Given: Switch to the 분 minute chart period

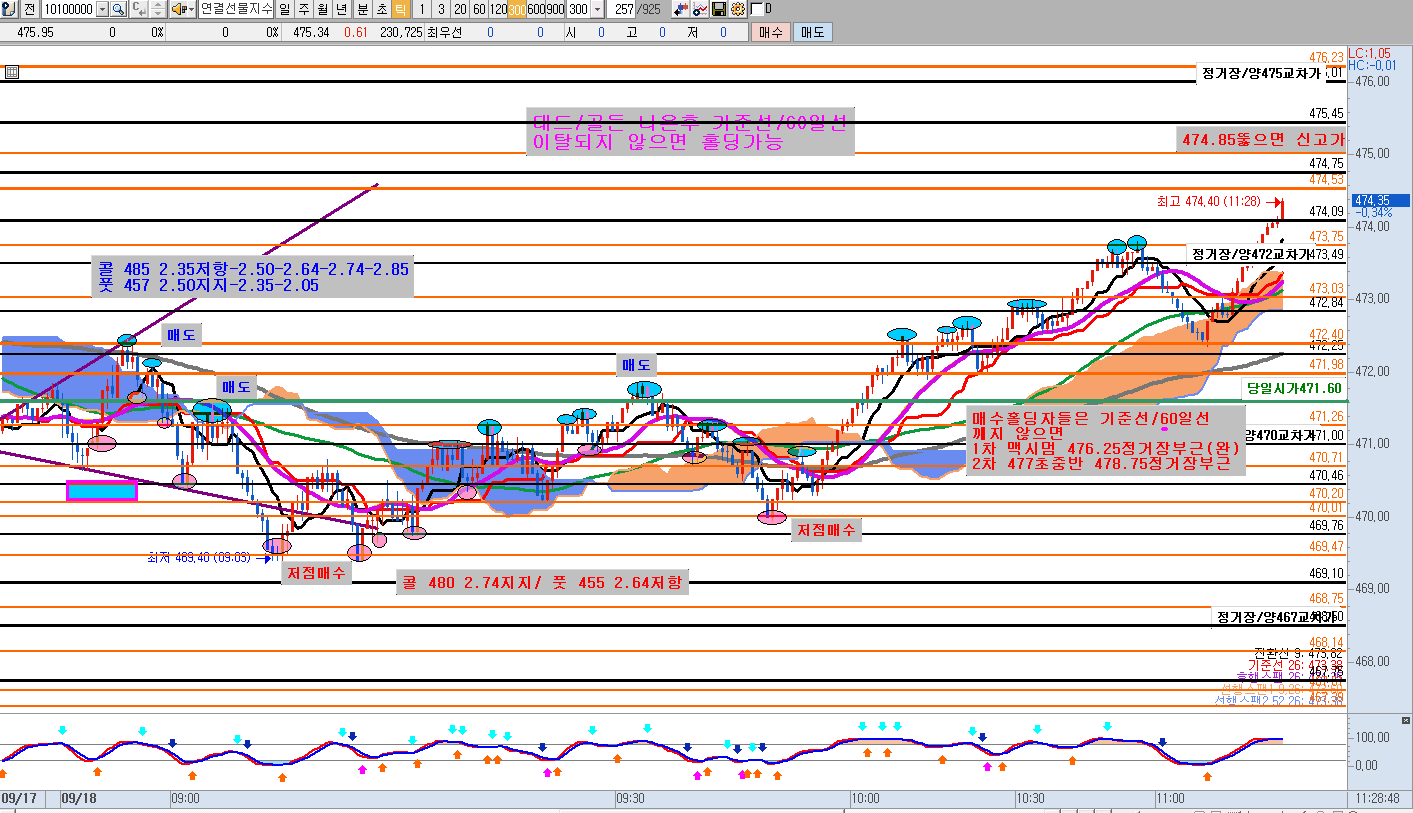Looking at the screenshot, I should 361,9.
